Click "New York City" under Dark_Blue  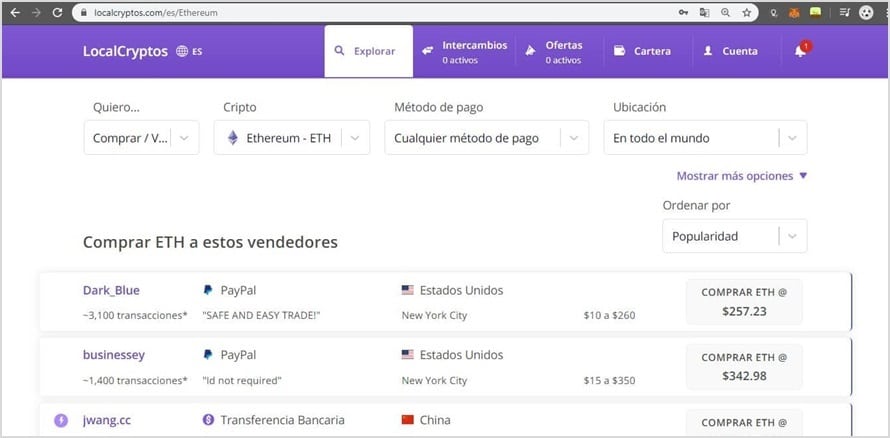point(434,315)
